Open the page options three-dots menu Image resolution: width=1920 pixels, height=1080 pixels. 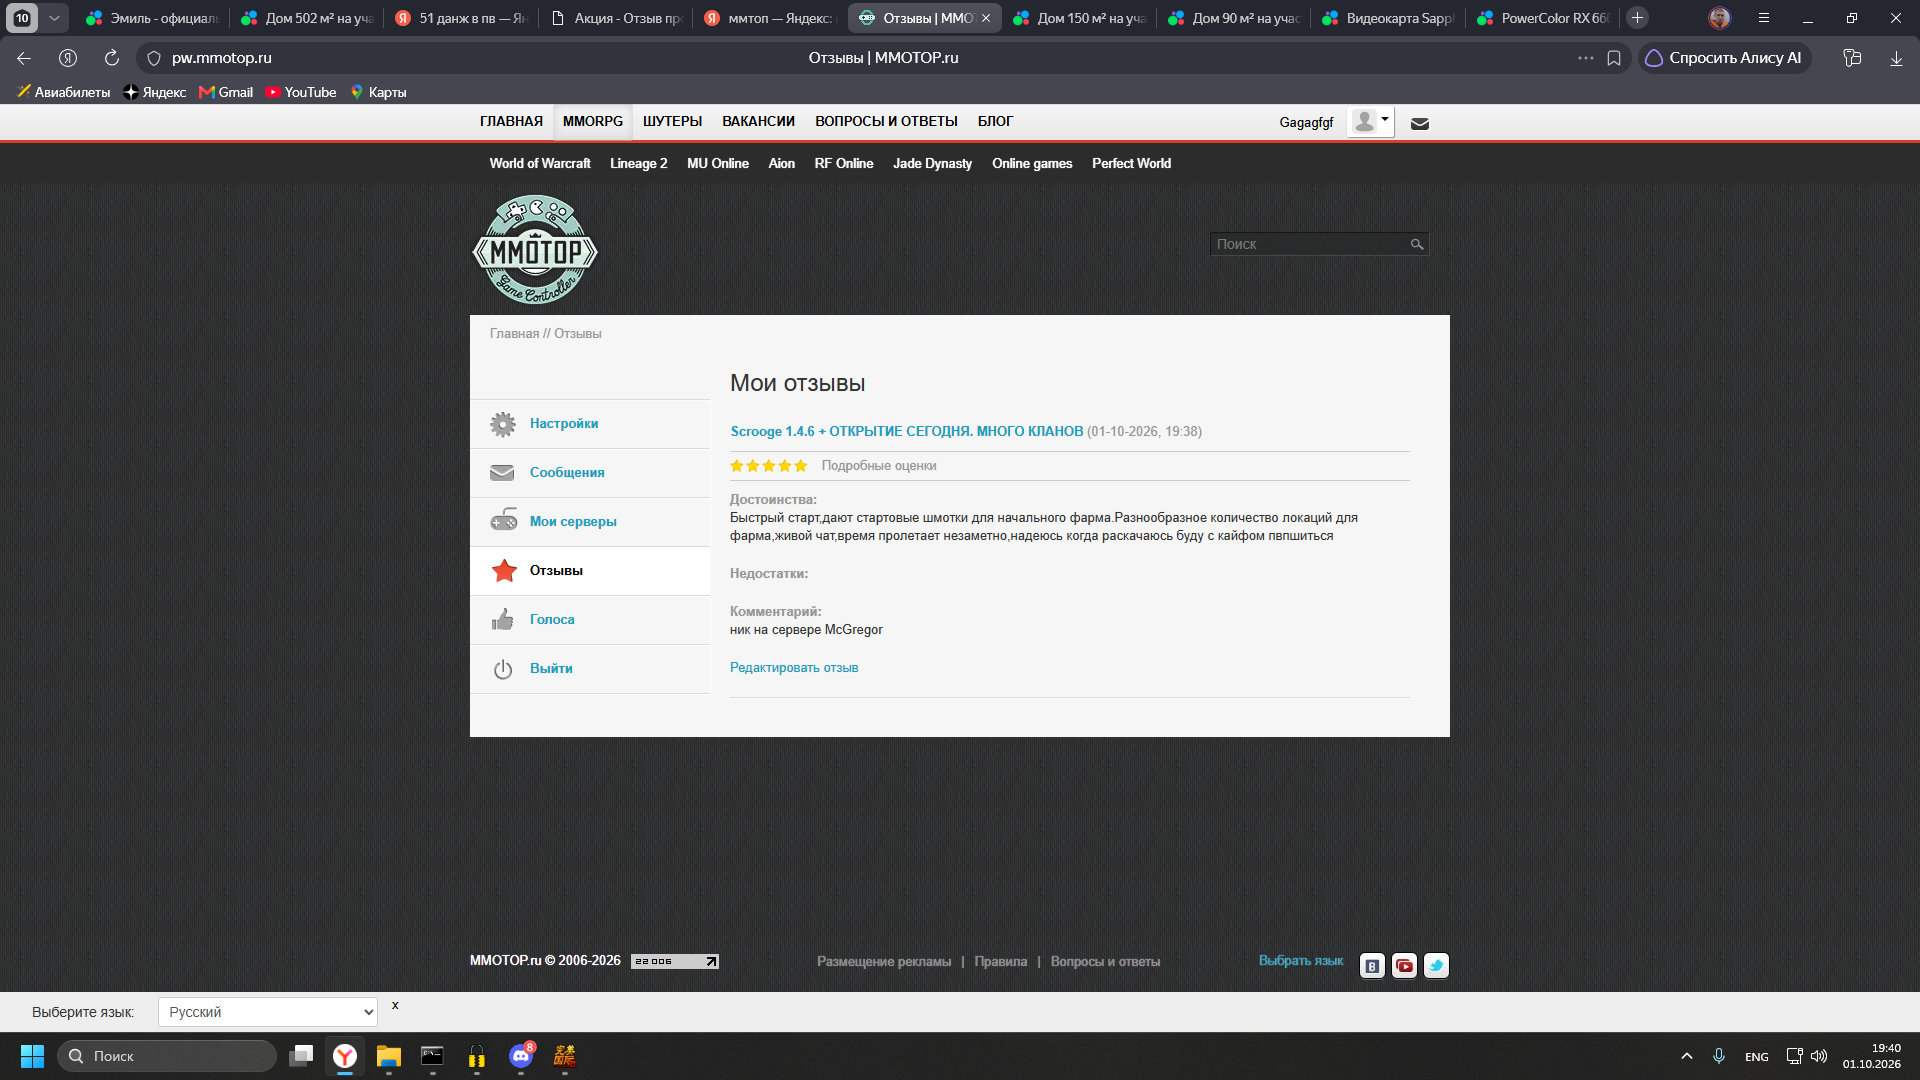point(1586,58)
